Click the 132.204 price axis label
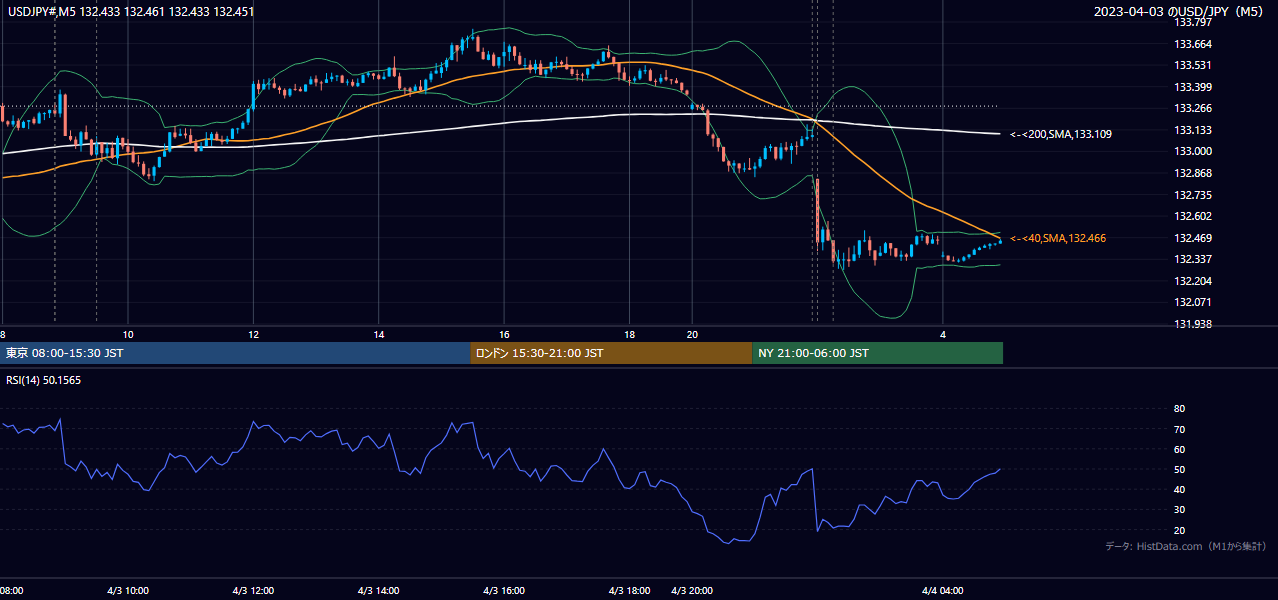 (1192, 281)
